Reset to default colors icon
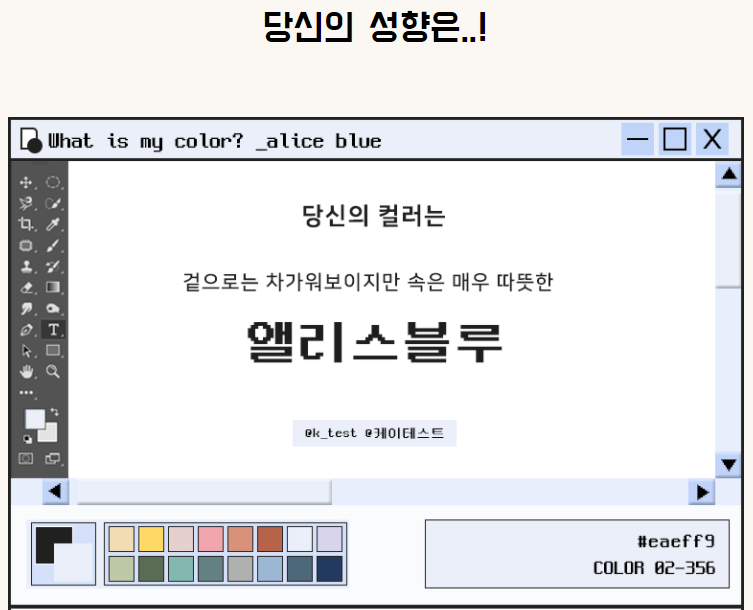Screen dimensions: 753x610 (27, 439)
